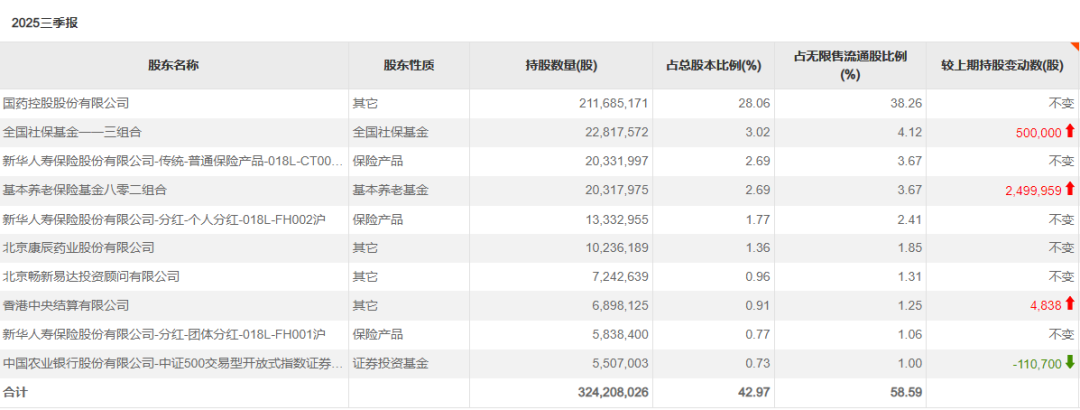1080x410 pixels.
Task: Open shareholder 基本养老保险基金八零二组合
Action: pyautogui.click(x=85, y=189)
